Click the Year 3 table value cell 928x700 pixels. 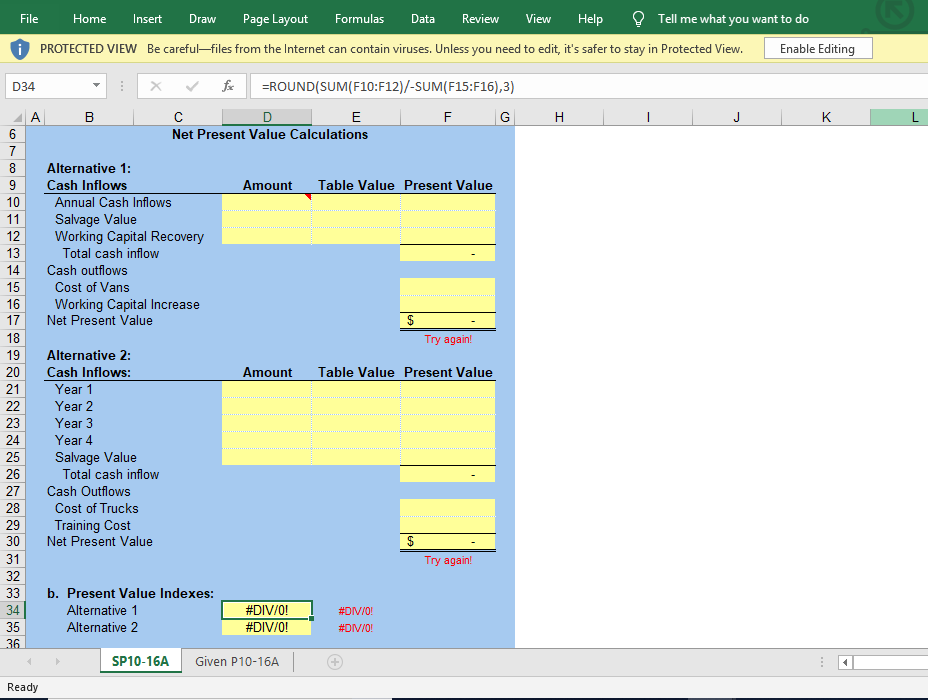click(x=356, y=424)
